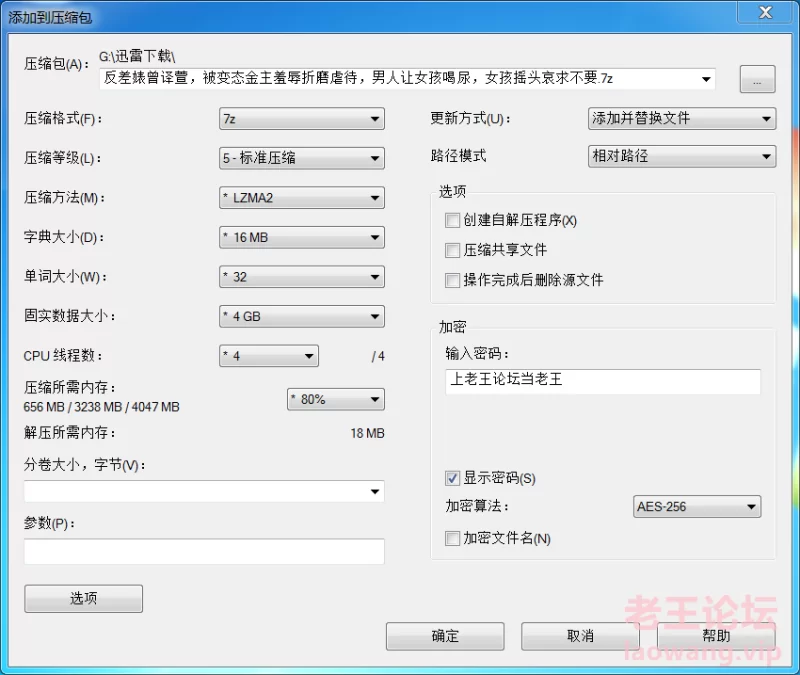Click into the 参数 parameters text field
800x675 pixels.
[204, 551]
